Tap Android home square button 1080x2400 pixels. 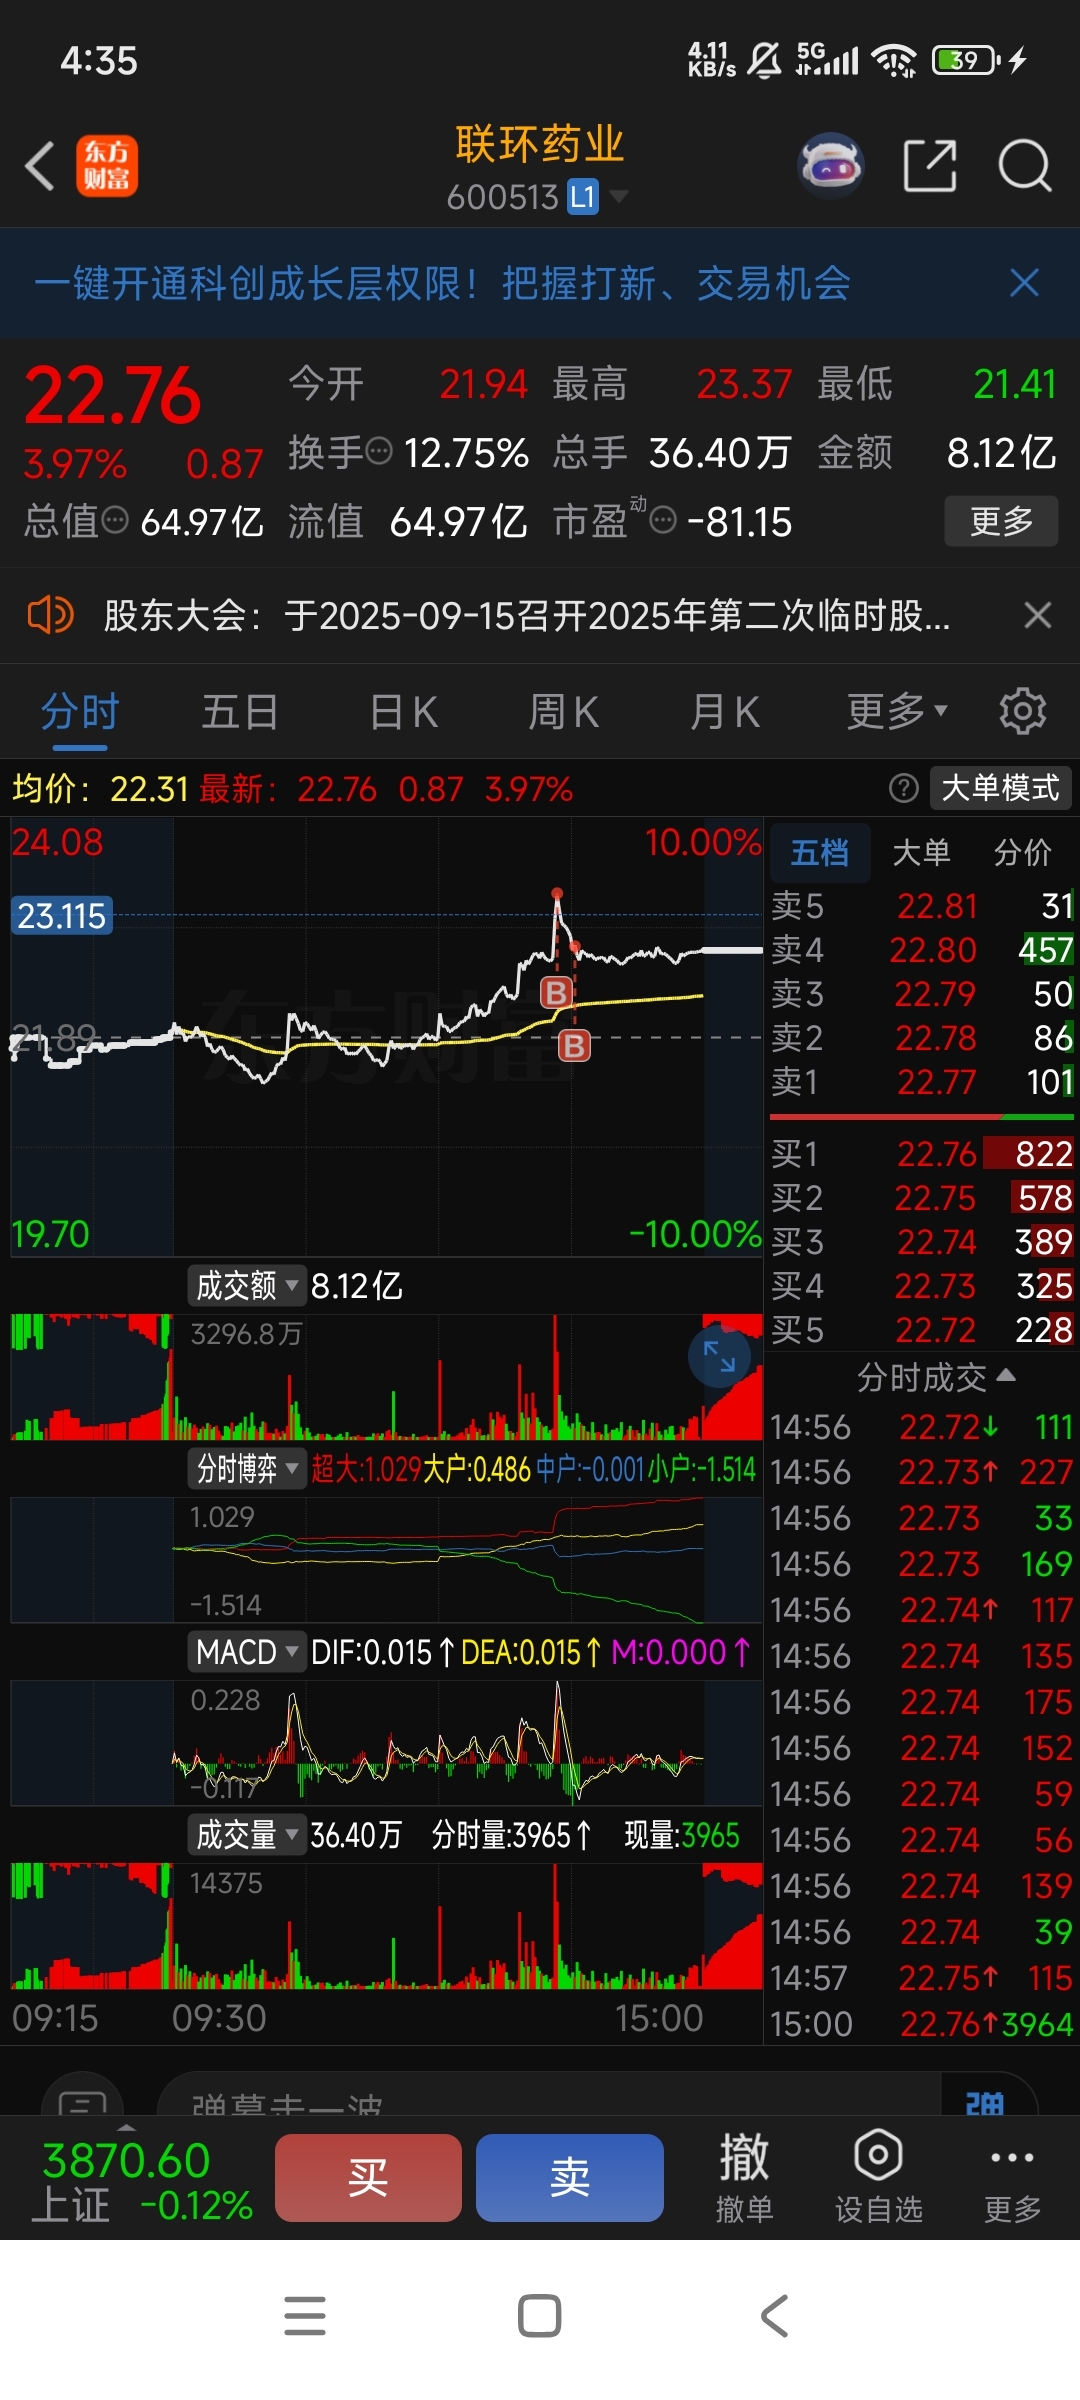(539, 2315)
